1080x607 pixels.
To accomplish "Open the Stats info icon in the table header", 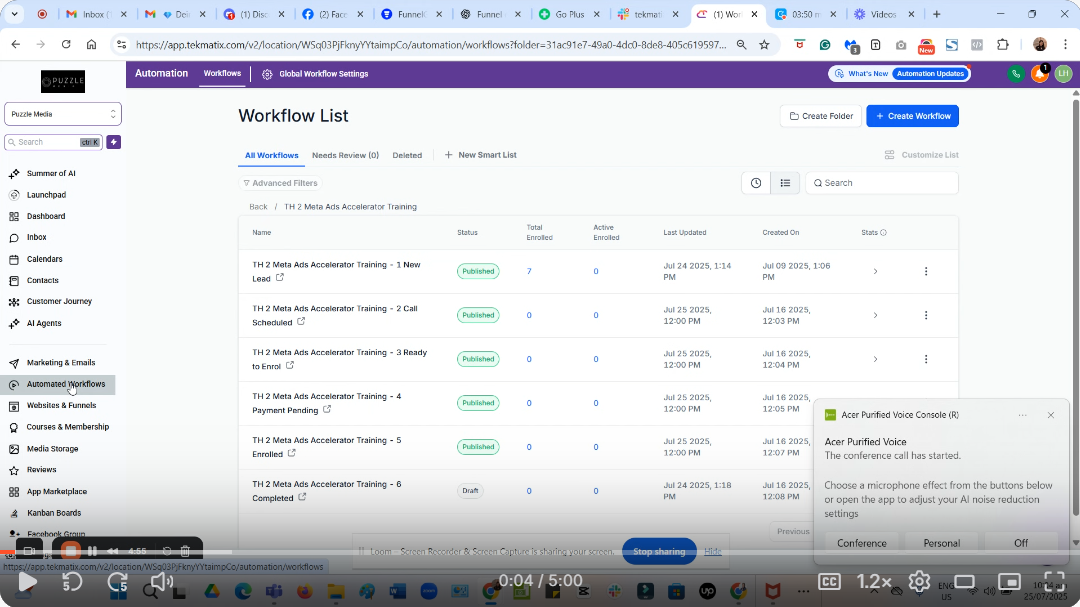I will pos(883,233).
